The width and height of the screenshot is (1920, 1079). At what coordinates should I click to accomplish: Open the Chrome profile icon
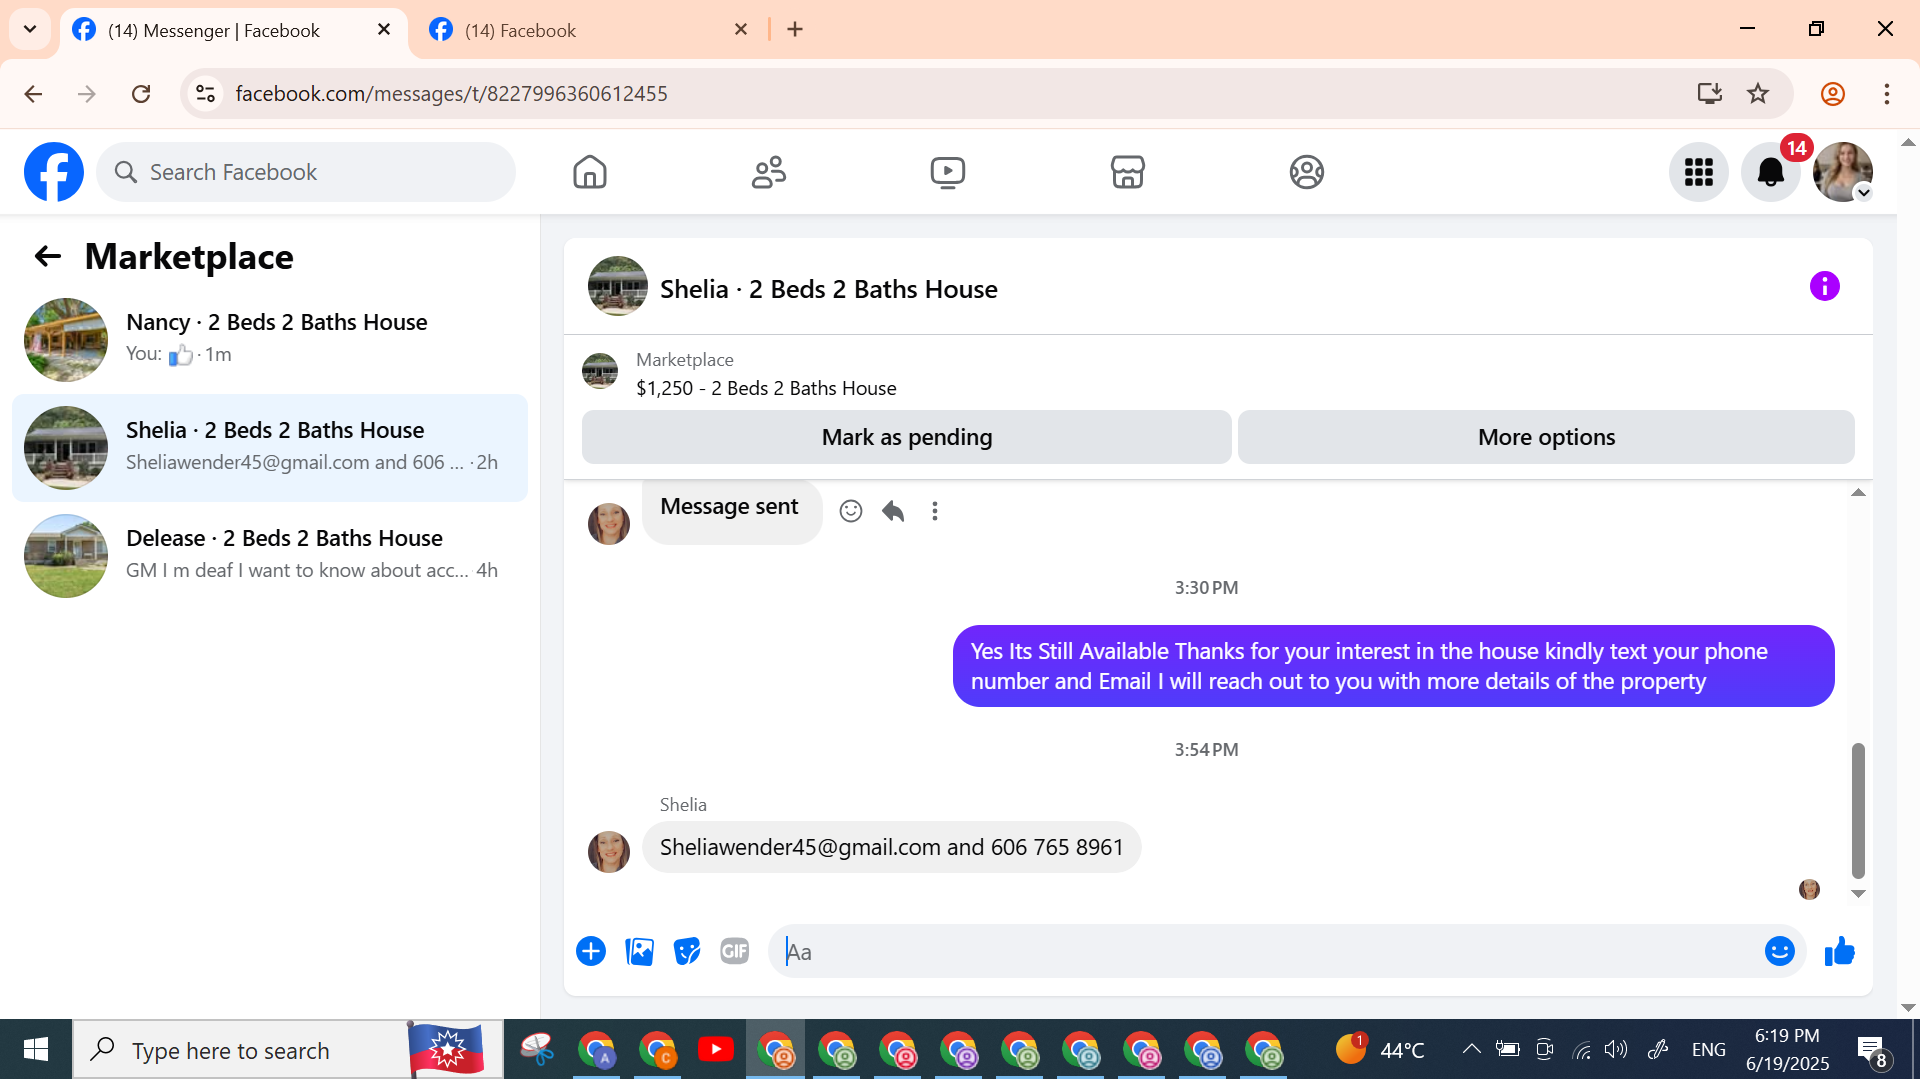(x=1833, y=94)
